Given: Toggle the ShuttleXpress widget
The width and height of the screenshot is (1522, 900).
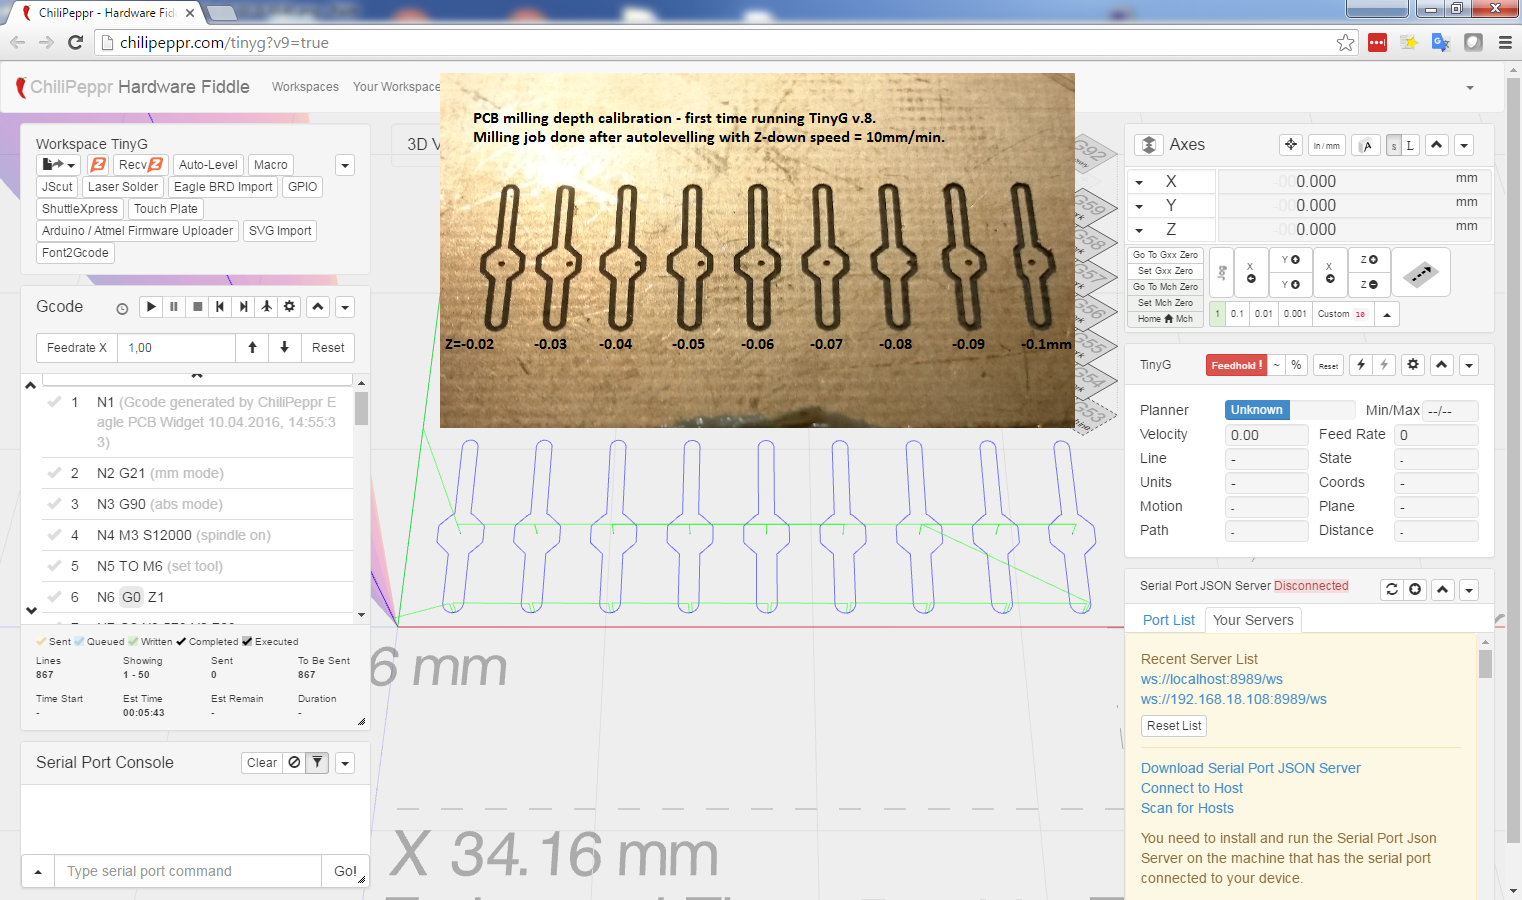Looking at the screenshot, I should tap(80, 209).
